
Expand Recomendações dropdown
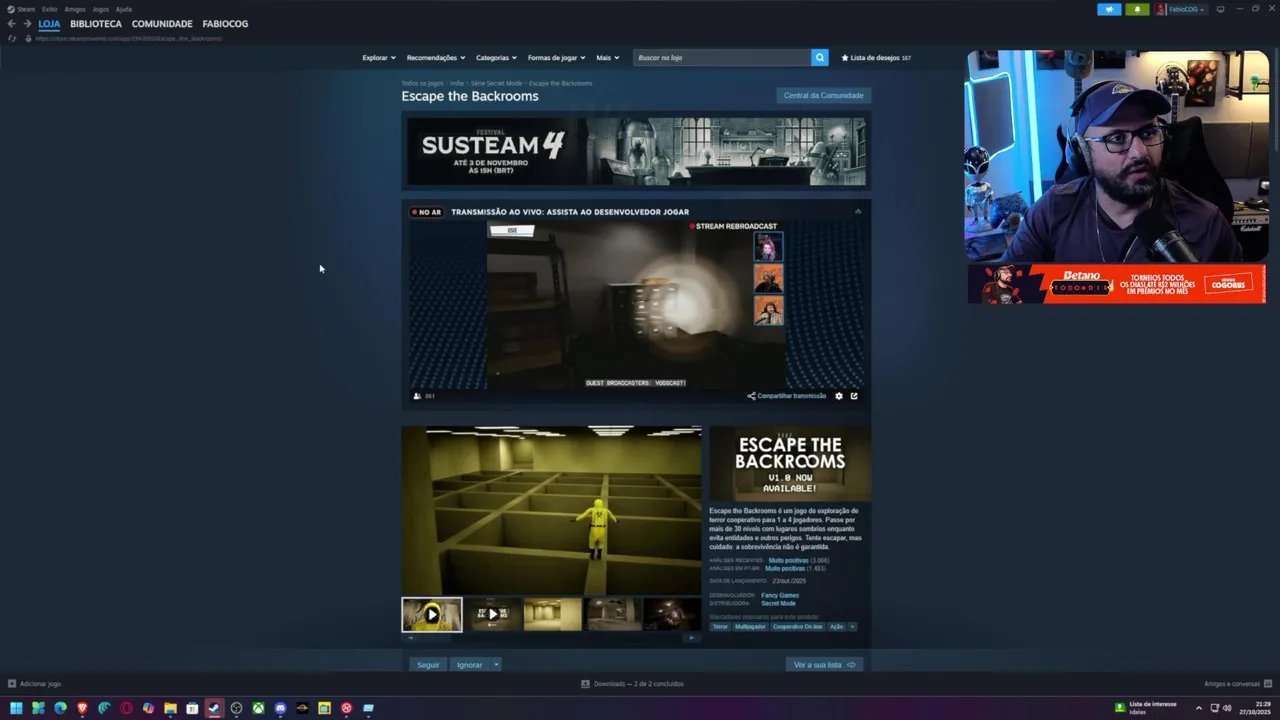pos(435,58)
